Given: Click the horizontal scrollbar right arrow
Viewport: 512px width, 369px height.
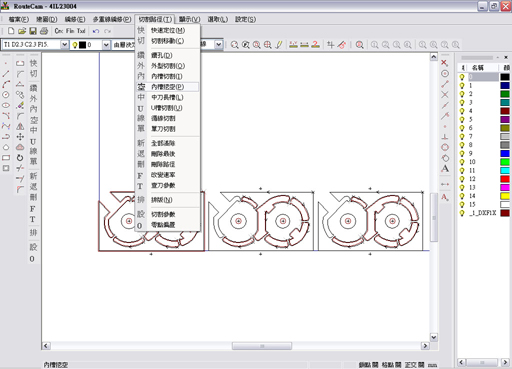Looking at the screenshot, I should 425,346.
